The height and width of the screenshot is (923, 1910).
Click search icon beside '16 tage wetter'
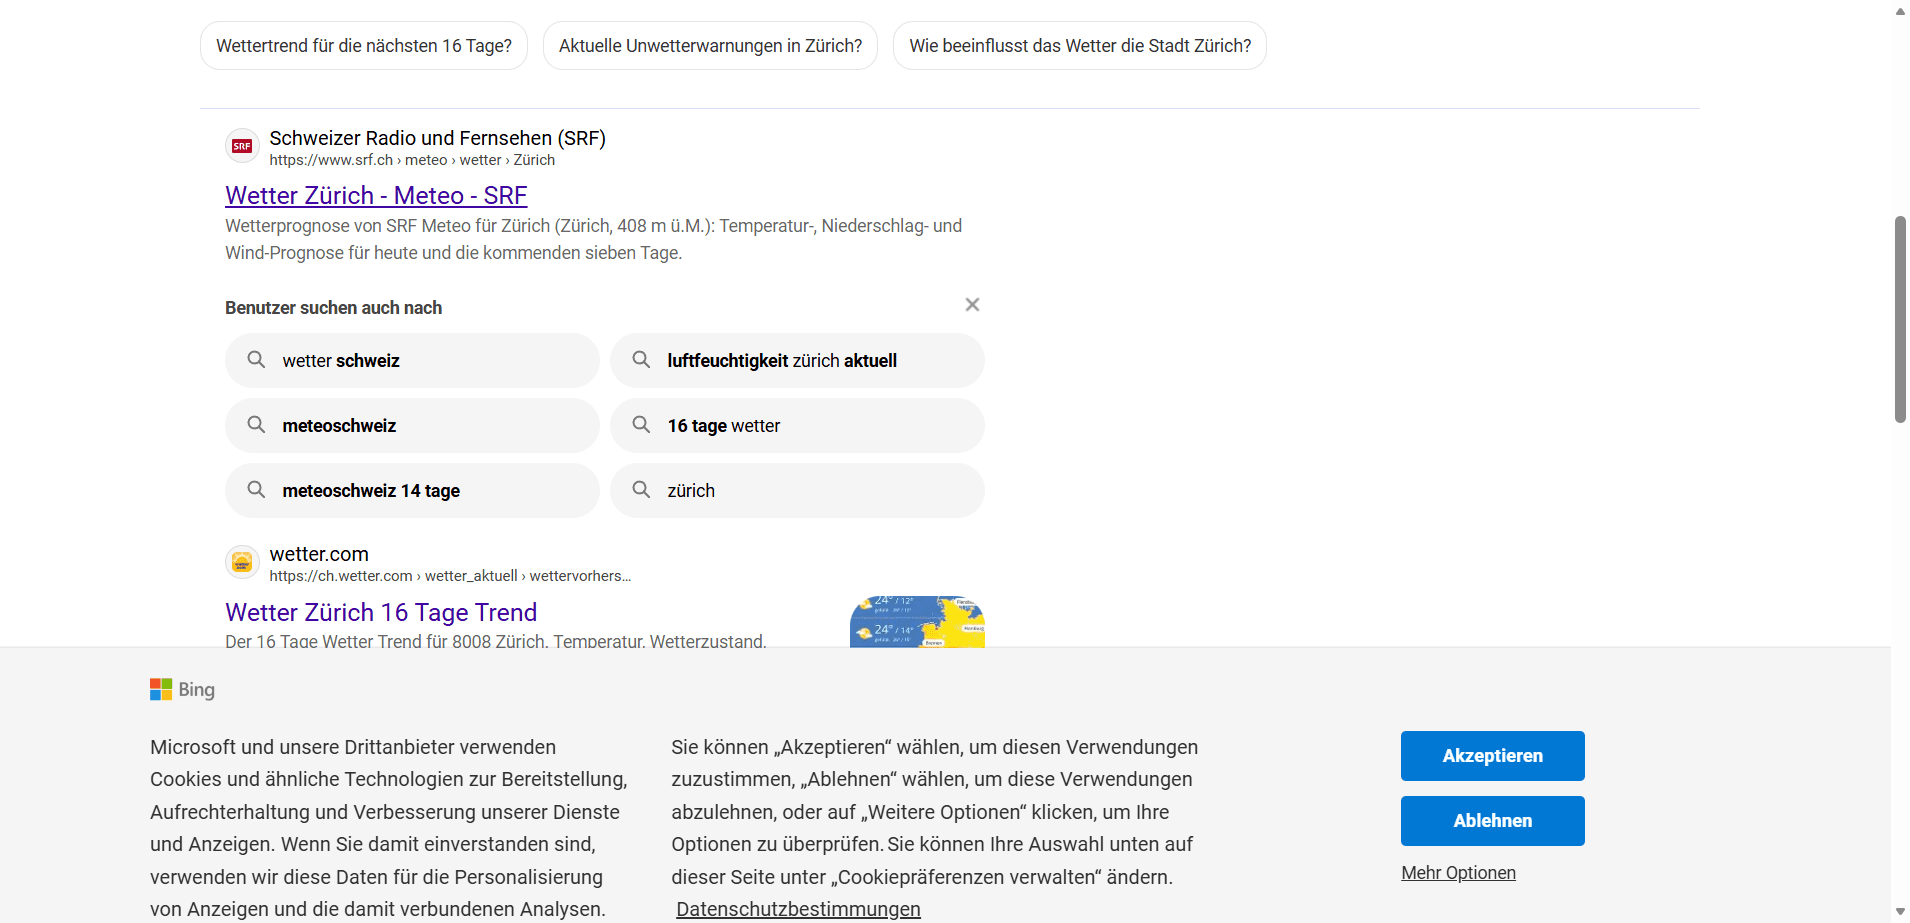pyautogui.click(x=641, y=425)
